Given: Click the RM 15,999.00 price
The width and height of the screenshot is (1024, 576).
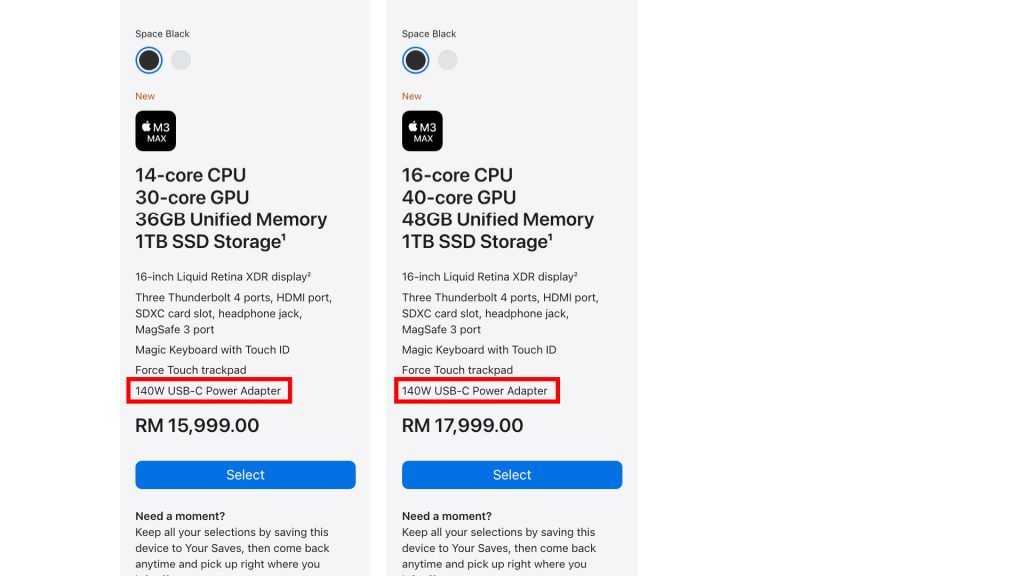Looking at the screenshot, I should coord(197,425).
